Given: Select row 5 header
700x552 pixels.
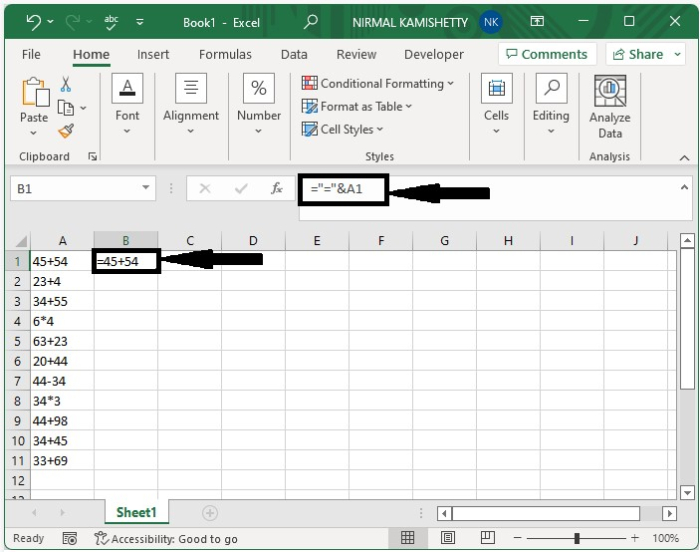Looking at the screenshot, I should coord(17,342).
